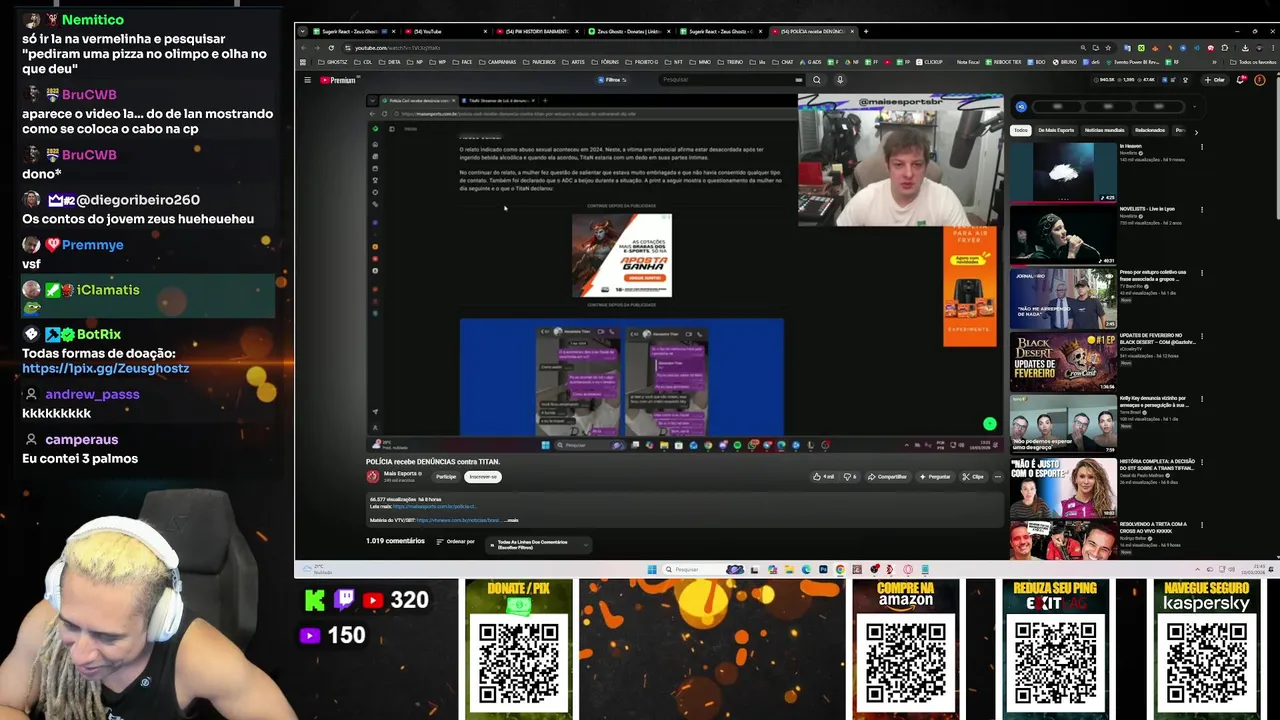This screenshot has height=720, width=1280.
Task: Click the Filtros chip near search
Action: [x=612, y=80]
